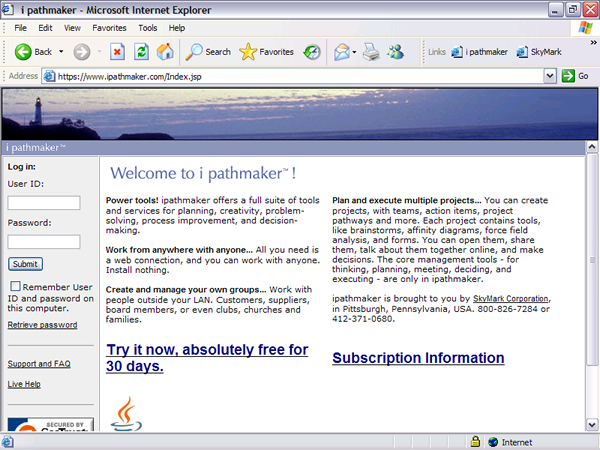Click the Stop loading icon
600x450 pixels.
(117, 52)
